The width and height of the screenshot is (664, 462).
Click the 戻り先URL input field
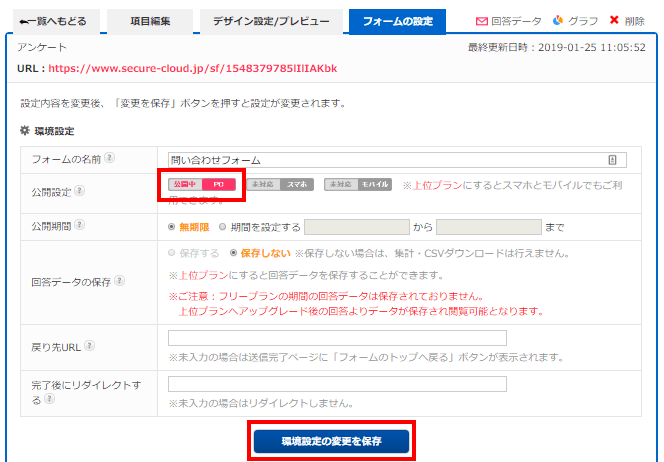[337, 338]
